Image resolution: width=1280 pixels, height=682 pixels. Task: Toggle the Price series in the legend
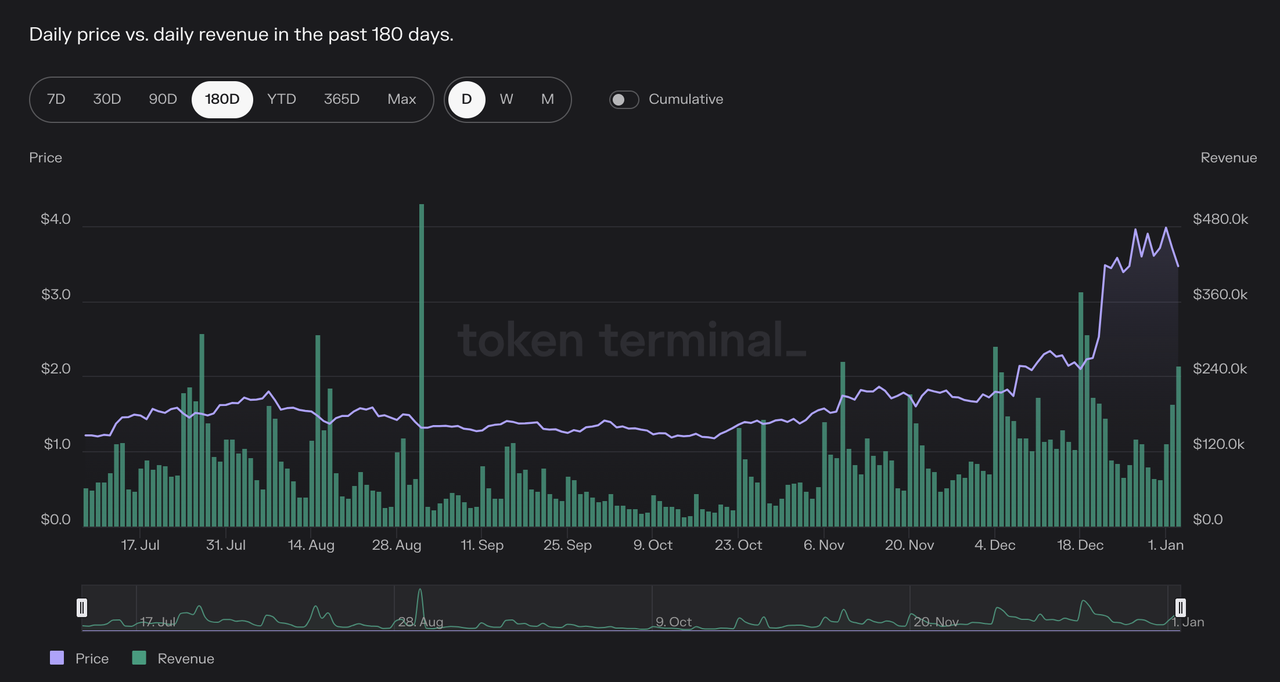pos(93,658)
